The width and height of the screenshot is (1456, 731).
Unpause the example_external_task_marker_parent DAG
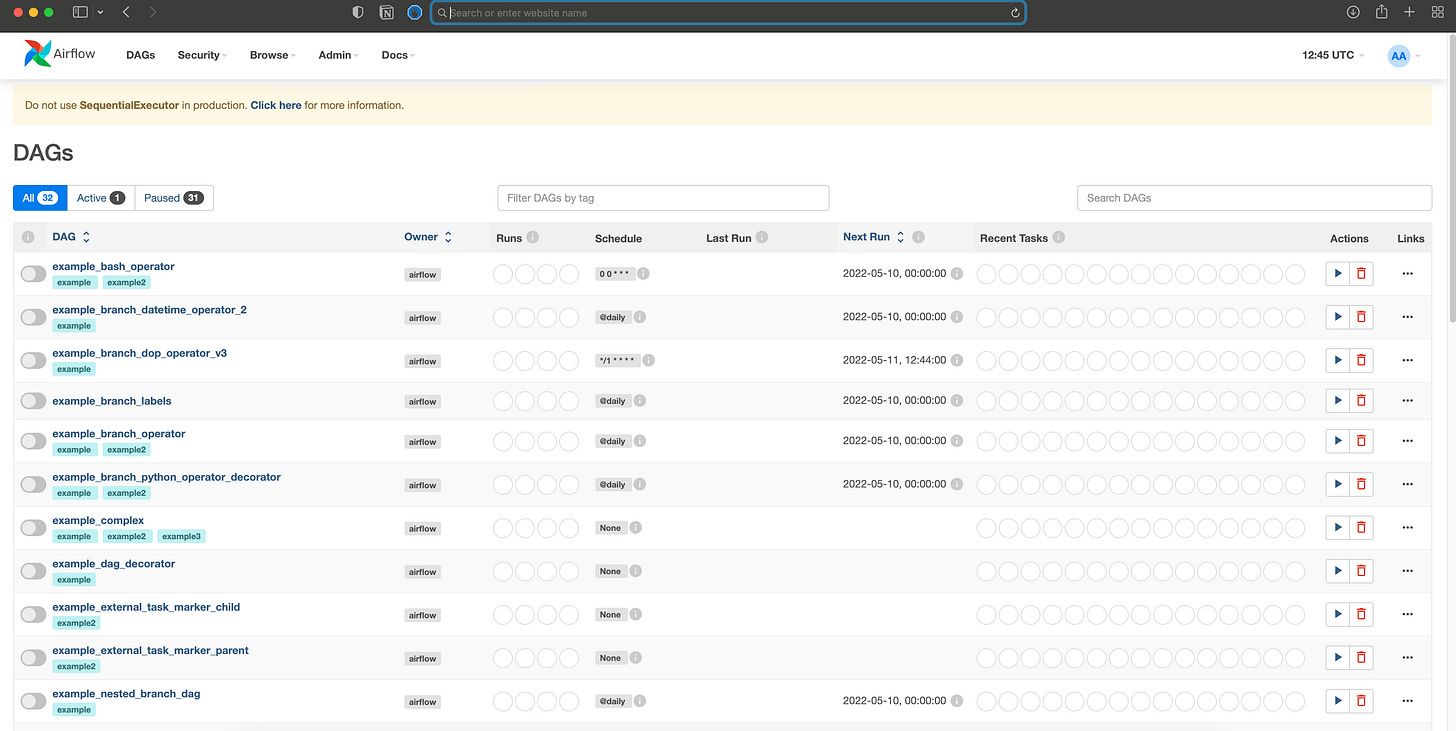tap(33, 657)
